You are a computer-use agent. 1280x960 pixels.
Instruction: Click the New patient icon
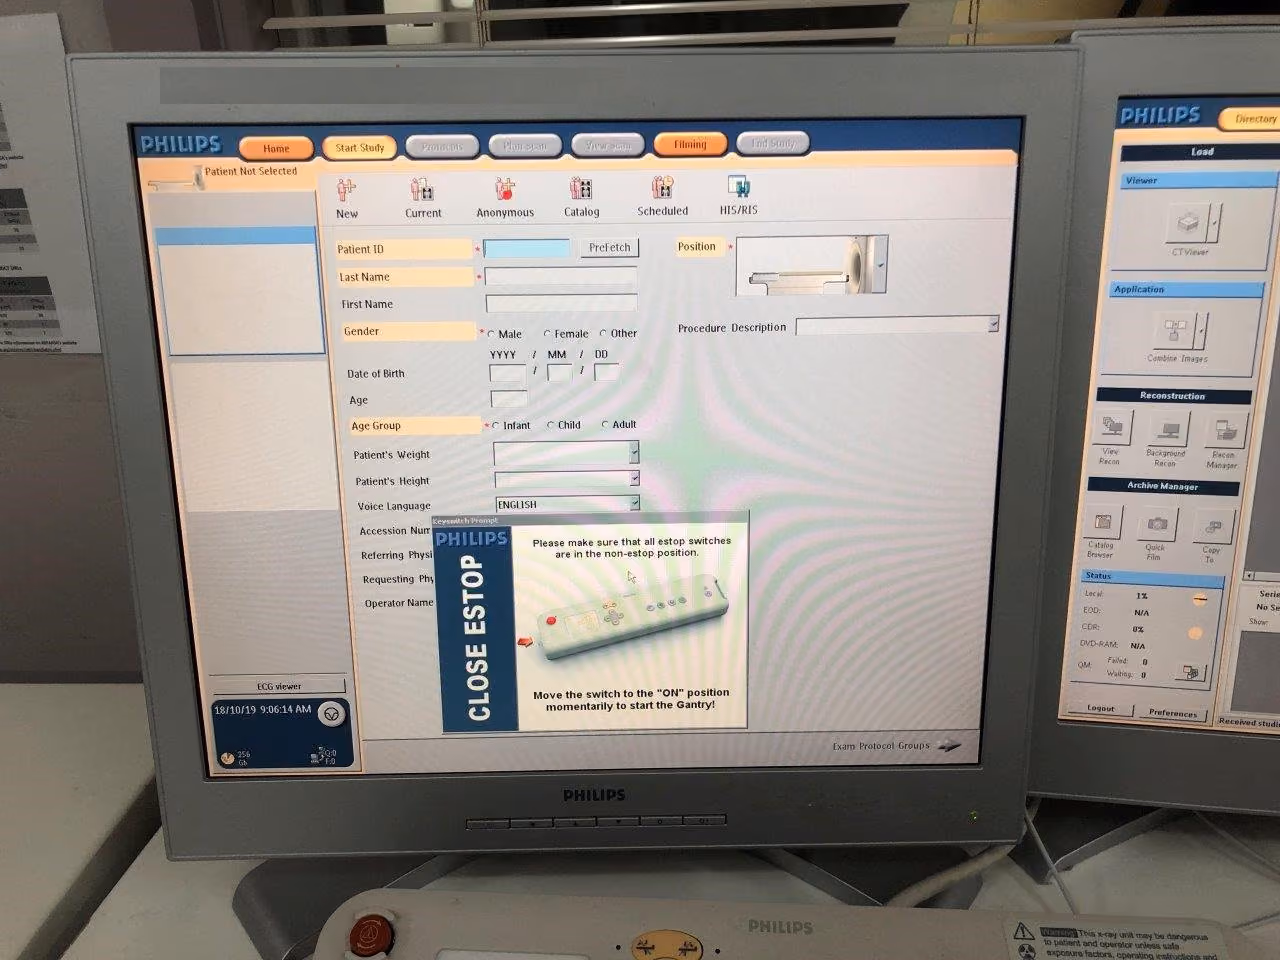click(x=346, y=189)
